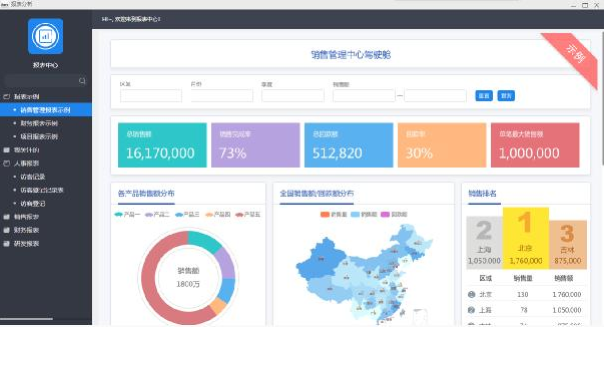Toggle 产品五 legend marker in donut chart

point(239,214)
